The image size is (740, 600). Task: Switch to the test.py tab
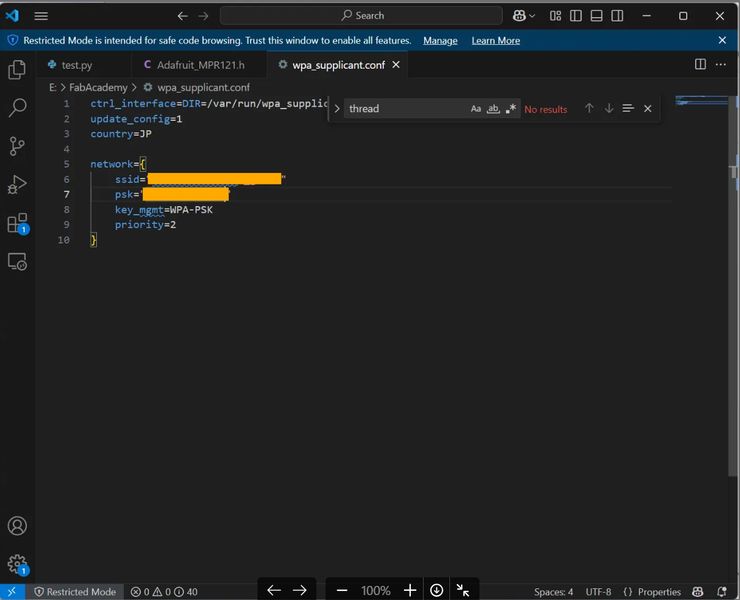(x=76, y=65)
